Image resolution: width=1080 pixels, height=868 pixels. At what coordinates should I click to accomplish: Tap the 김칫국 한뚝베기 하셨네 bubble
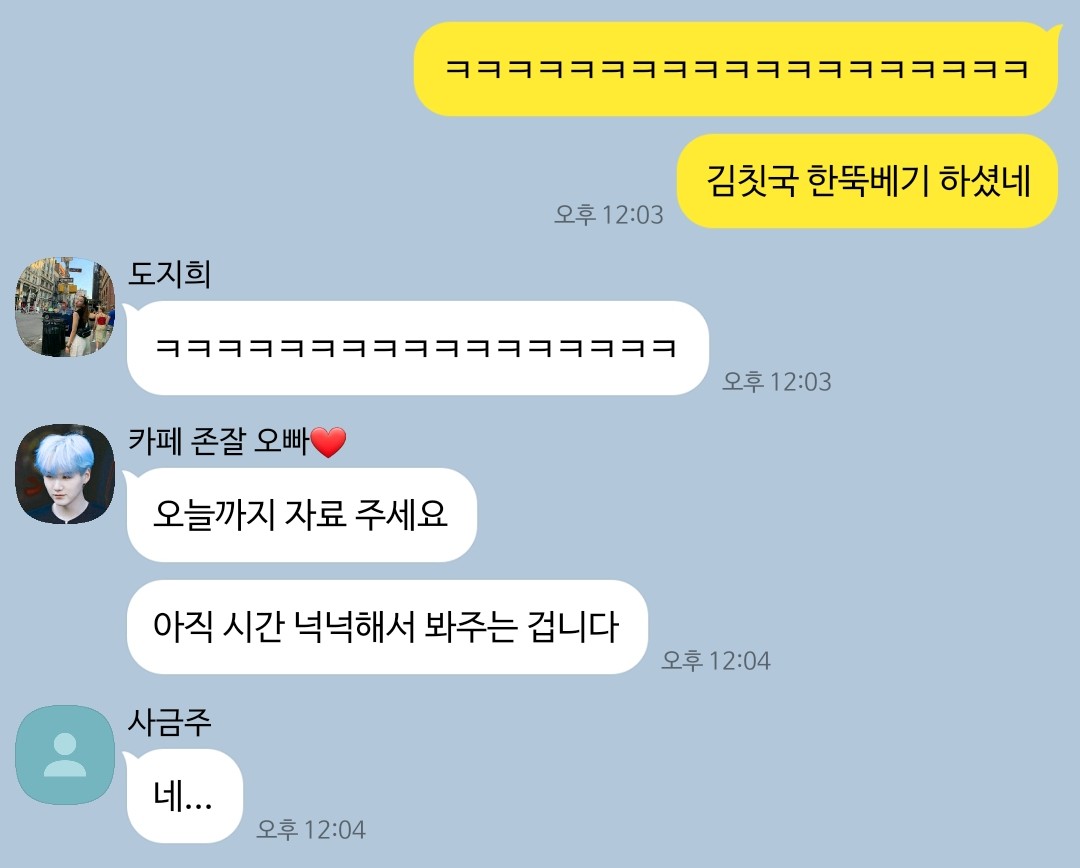pos(868,181)
